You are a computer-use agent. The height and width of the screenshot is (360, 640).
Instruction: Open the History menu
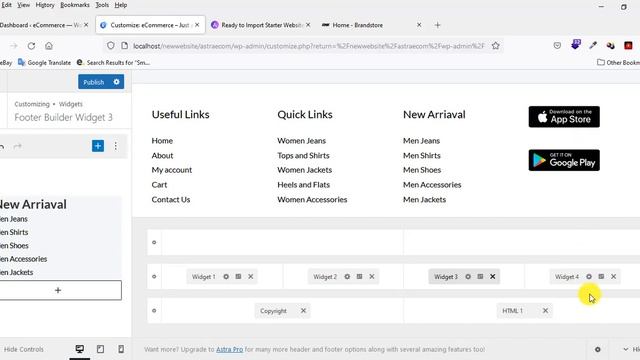pyautogui.click(x=45, y=5)
